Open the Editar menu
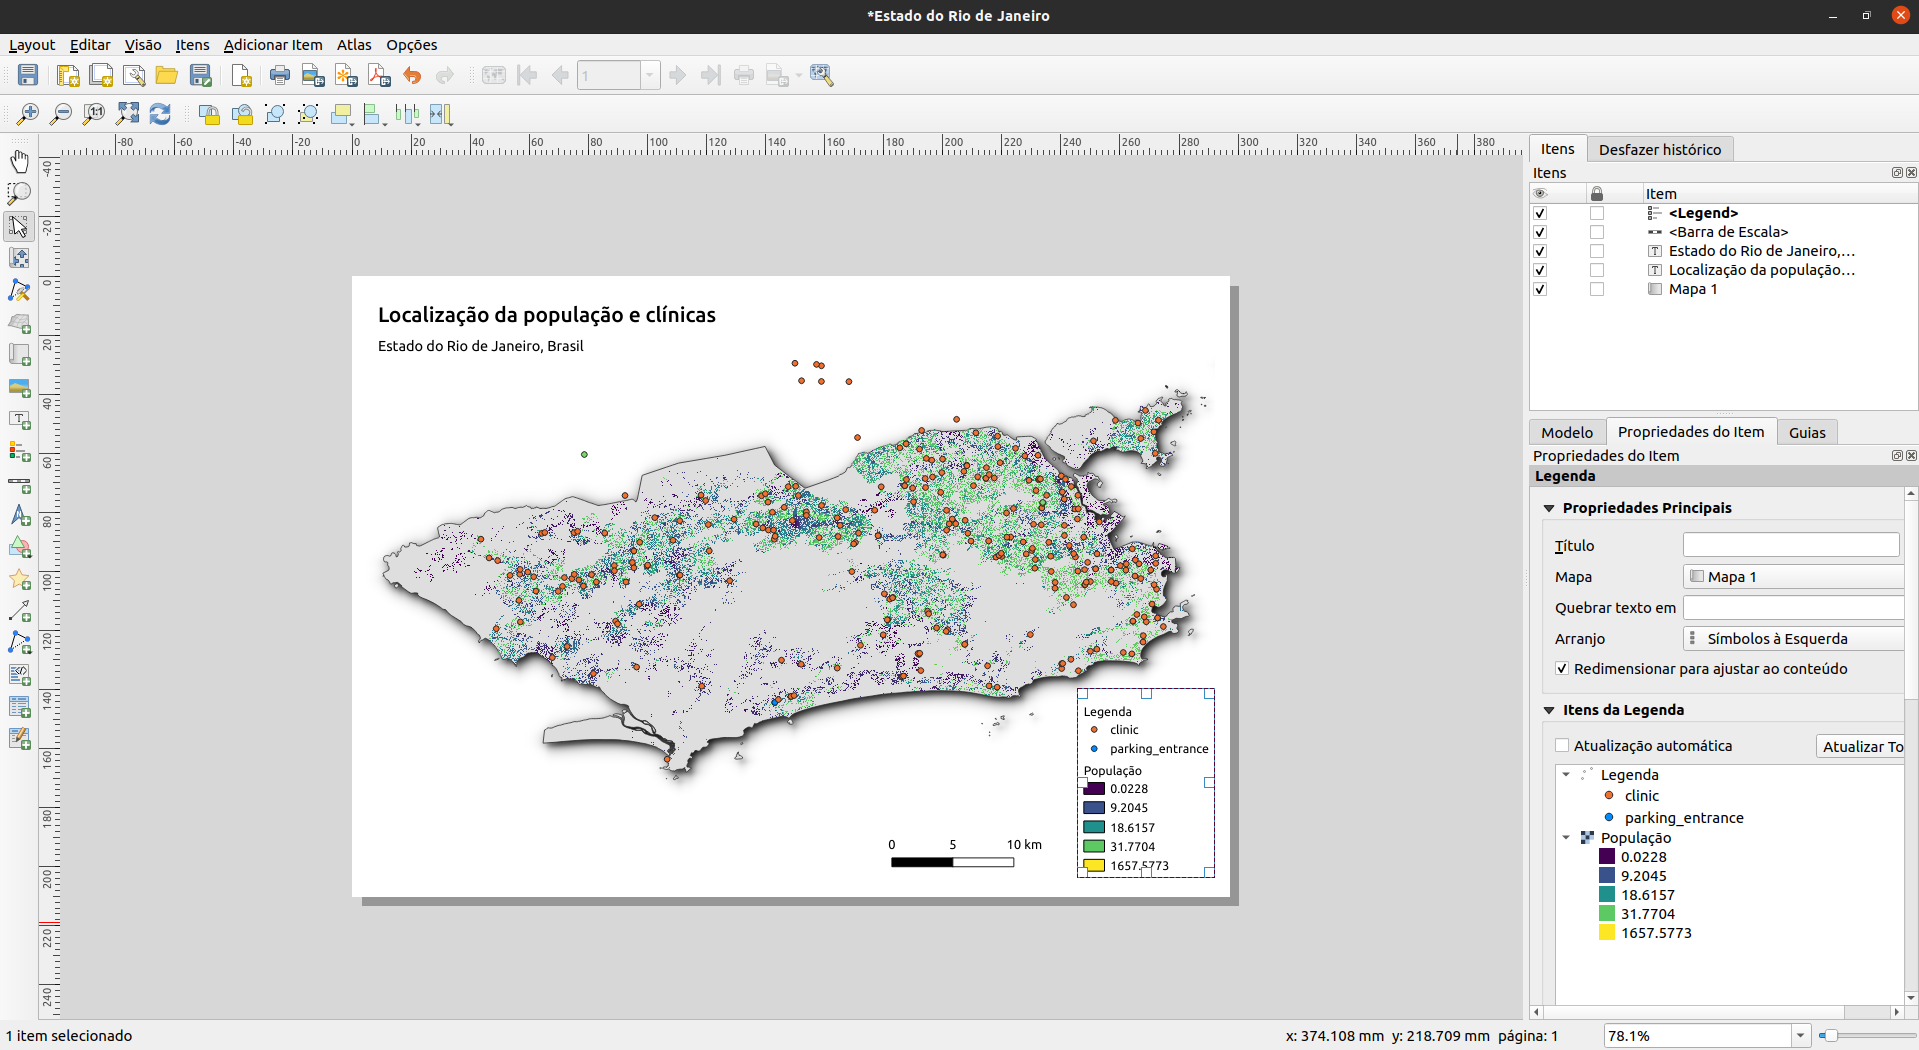This screenshot has width=1919, height=1050. 90,45
